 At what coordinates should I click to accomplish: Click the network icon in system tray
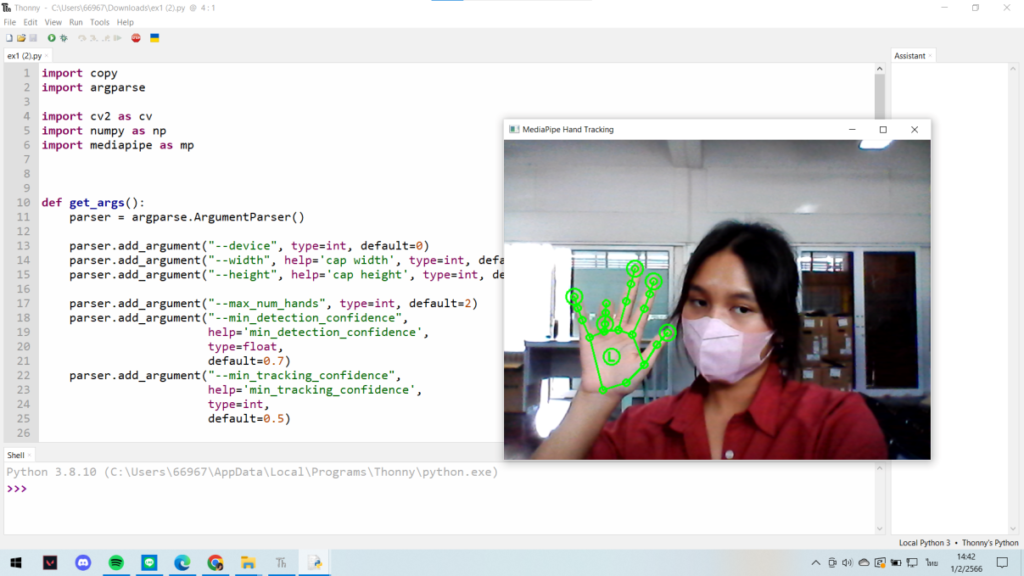pyautogui.click(x=912, y=562)
